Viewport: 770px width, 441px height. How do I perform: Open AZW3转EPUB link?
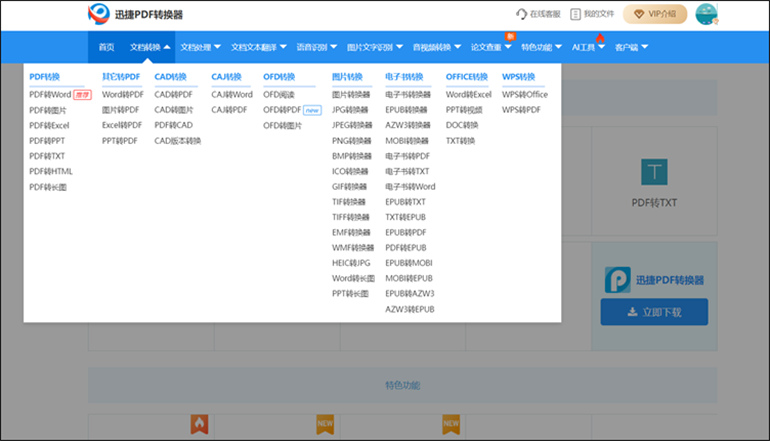[x=410, y=309]
